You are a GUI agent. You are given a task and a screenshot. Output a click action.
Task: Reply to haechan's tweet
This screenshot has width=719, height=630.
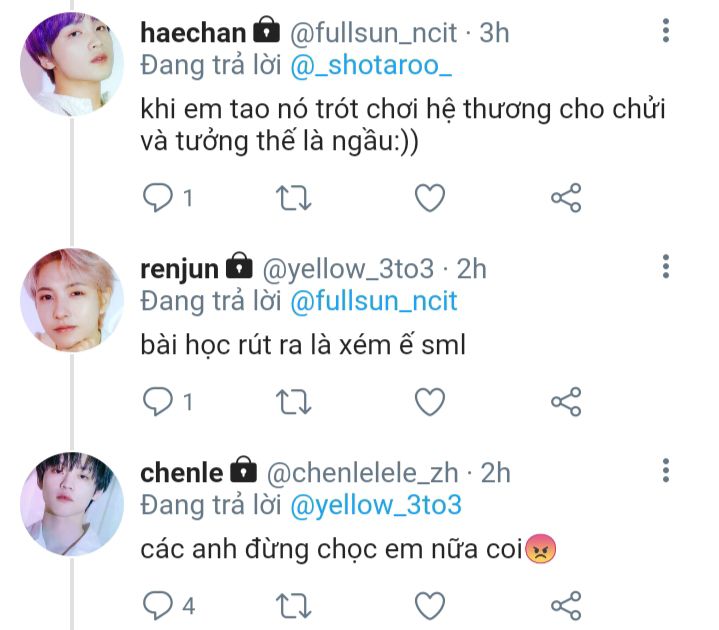point(158,199)
